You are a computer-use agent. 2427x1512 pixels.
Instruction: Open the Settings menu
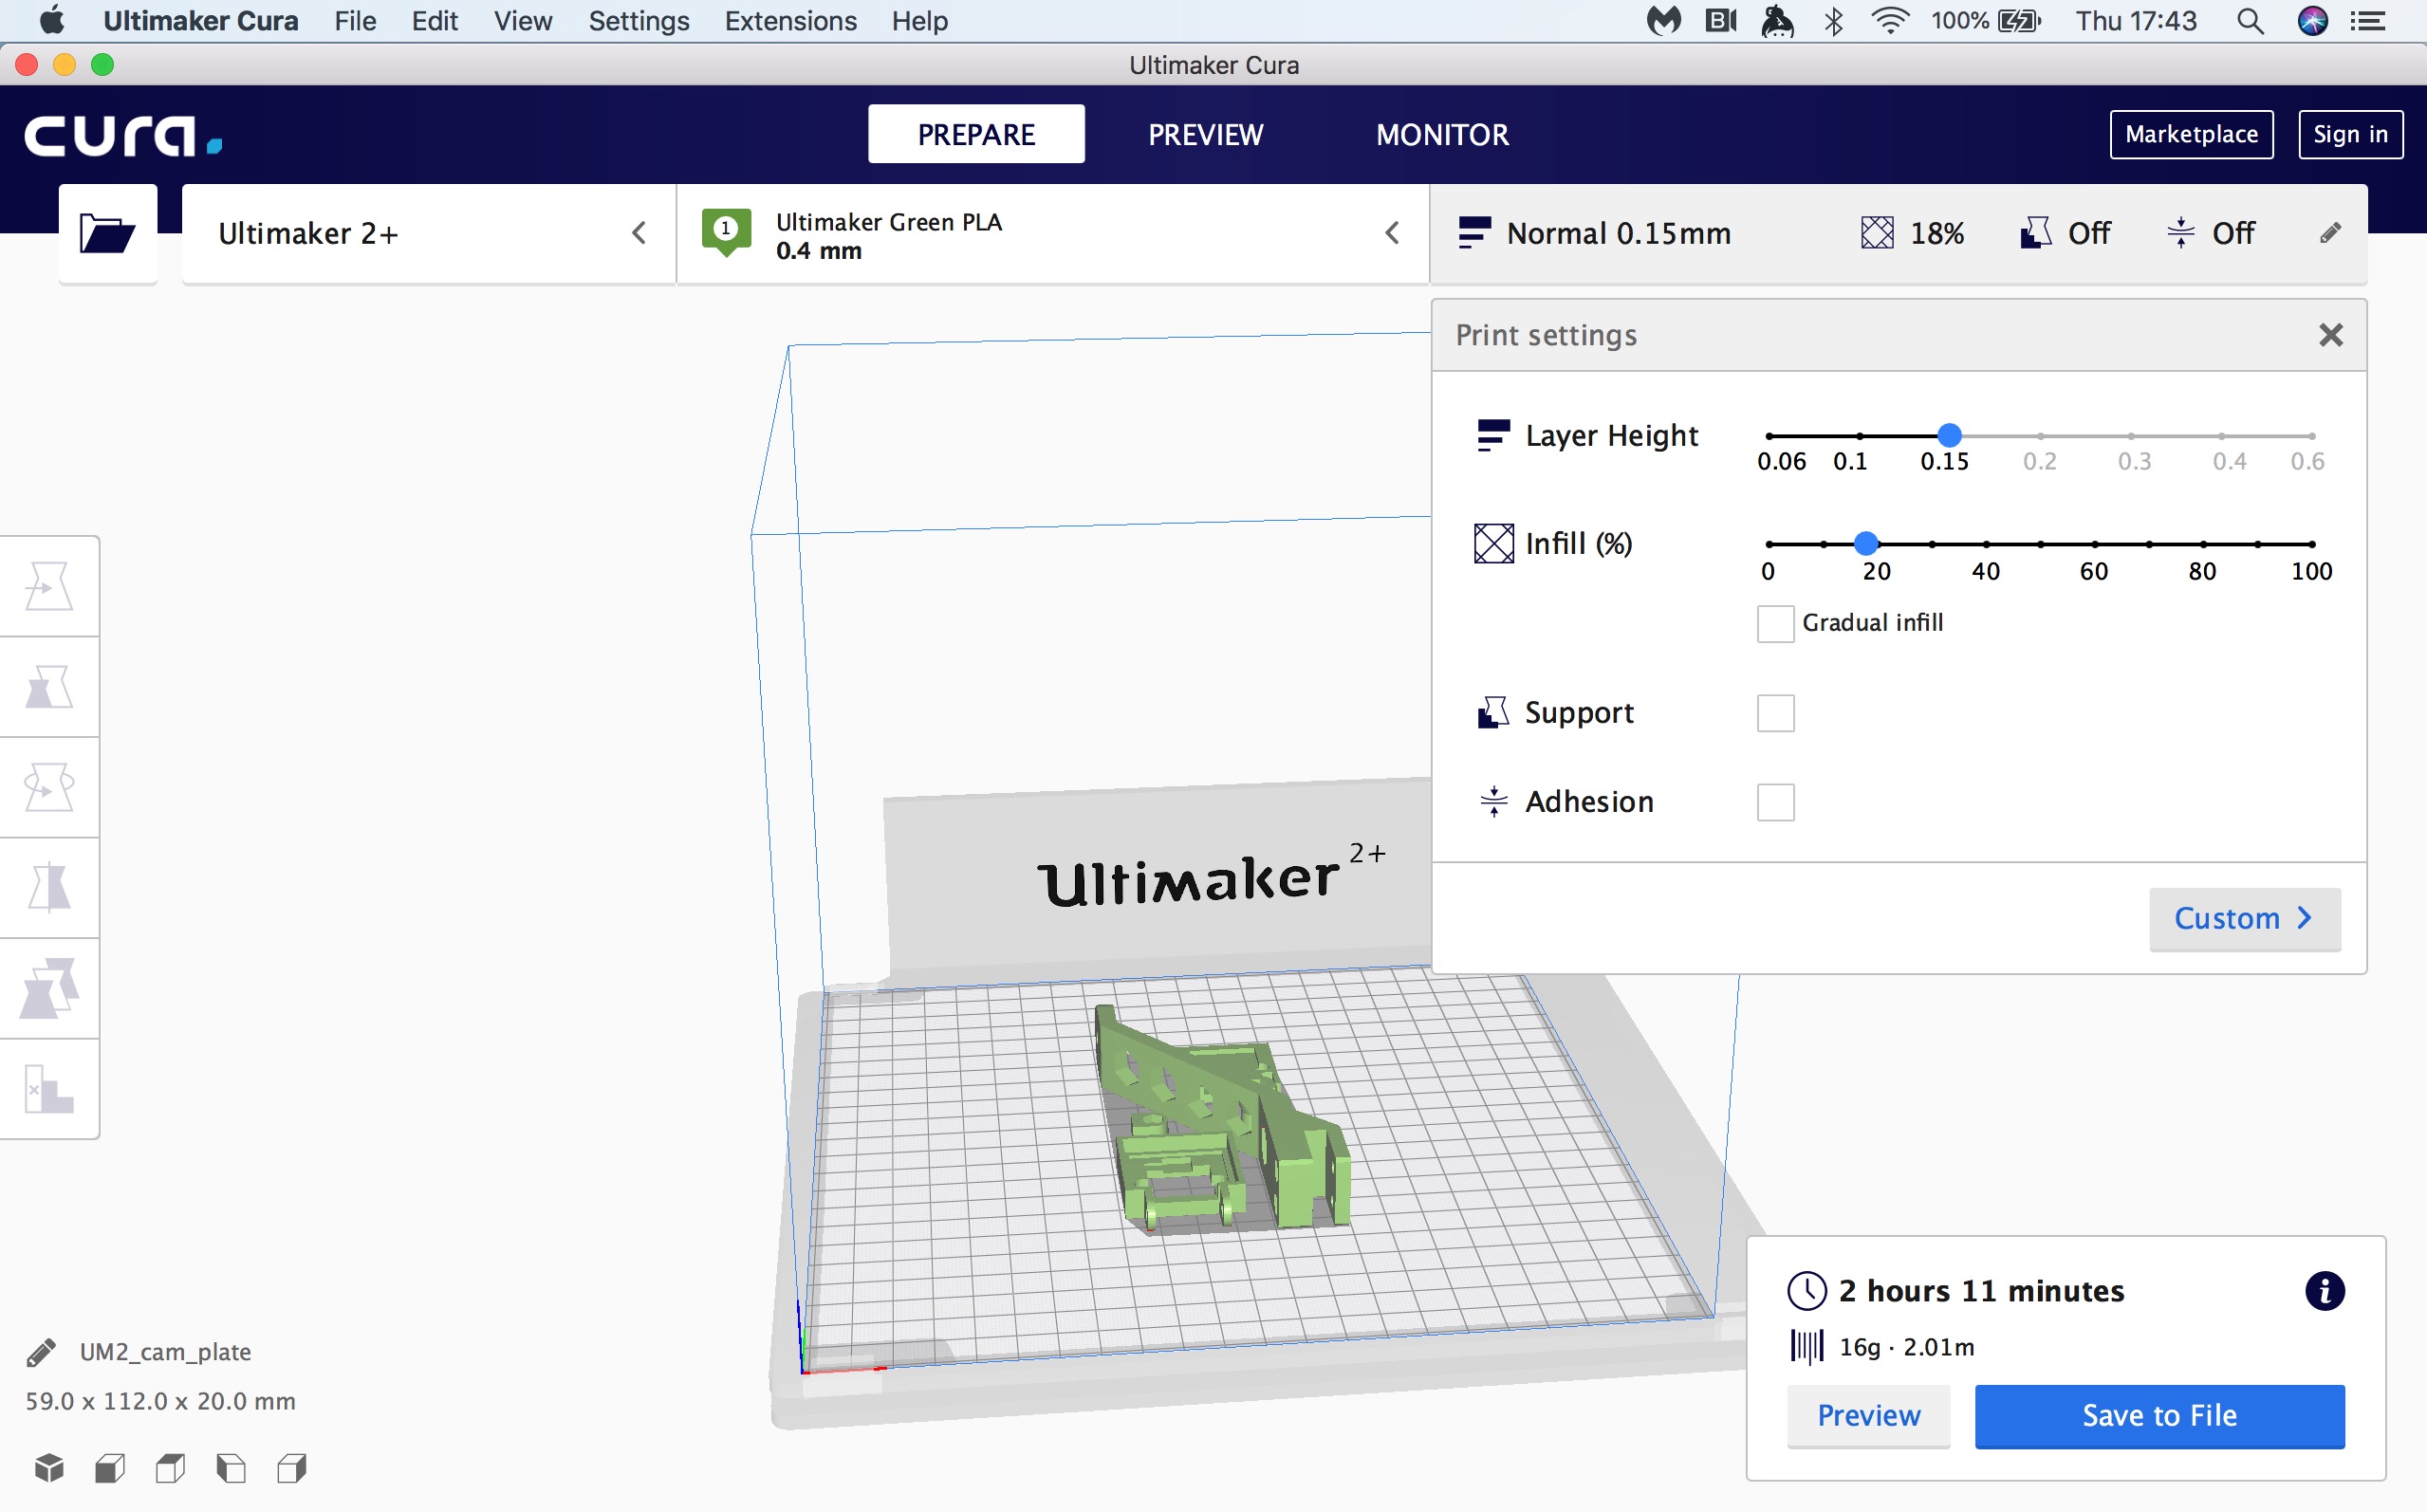click(x=639, y=21)
